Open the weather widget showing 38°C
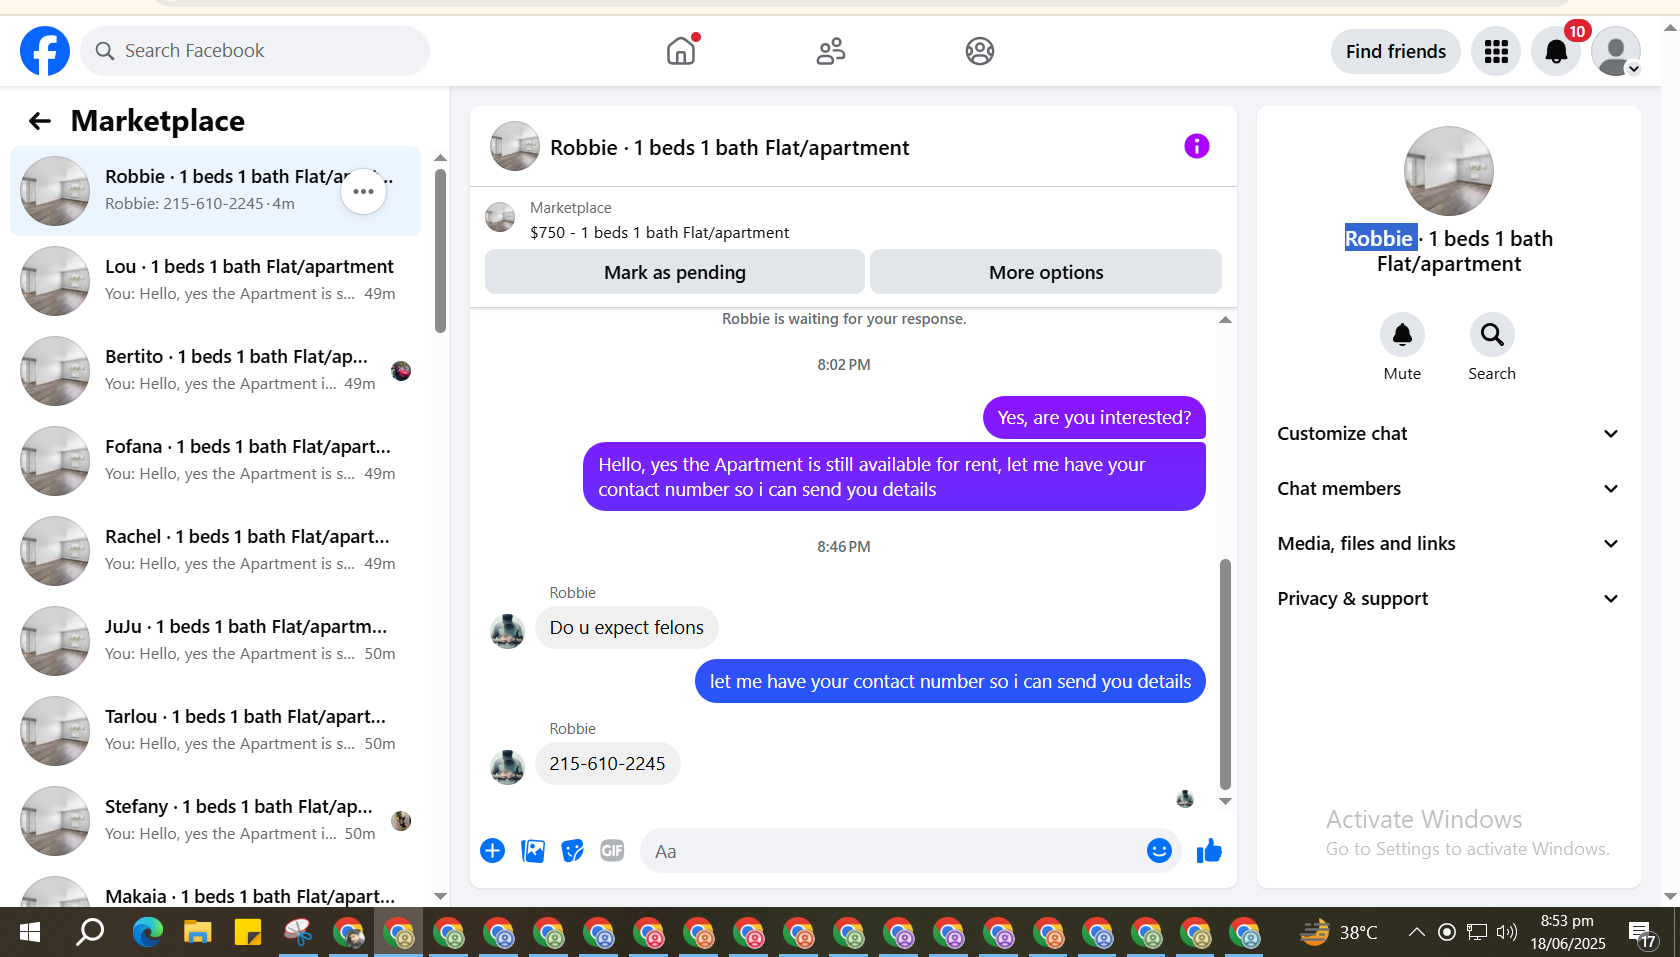Screen dimensions: 1680x957 coord(1338,933)
